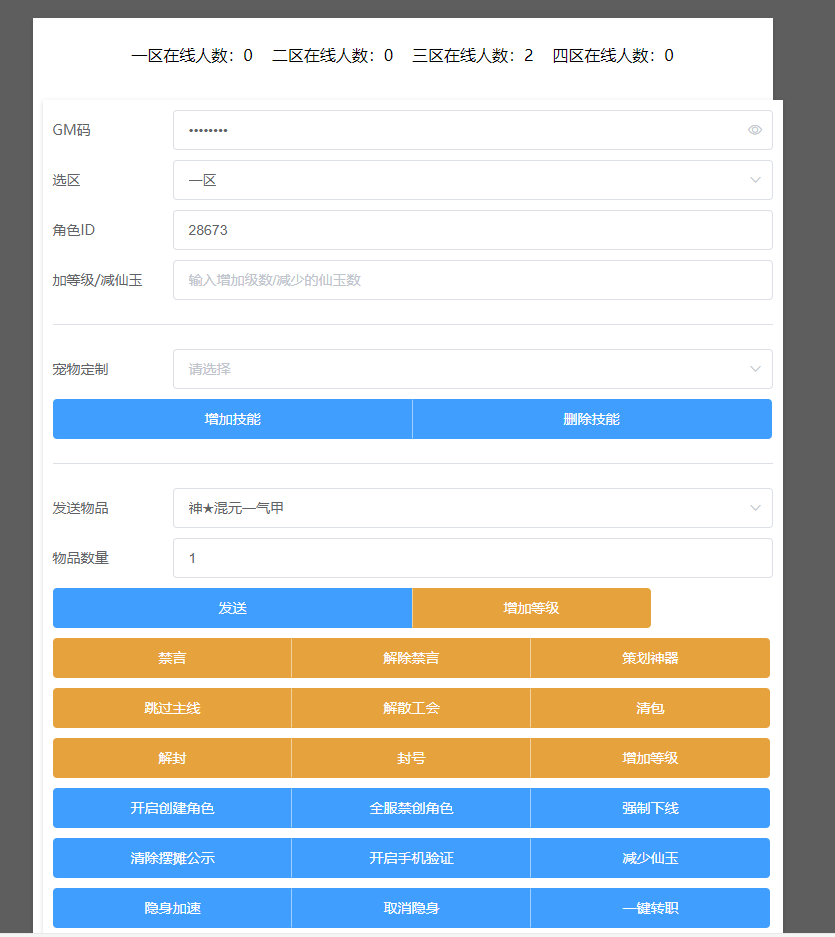The width and height of the screenshot is (835, 937).
Task: Click the 加等级/减仙玉 input box
Action: 472,280
